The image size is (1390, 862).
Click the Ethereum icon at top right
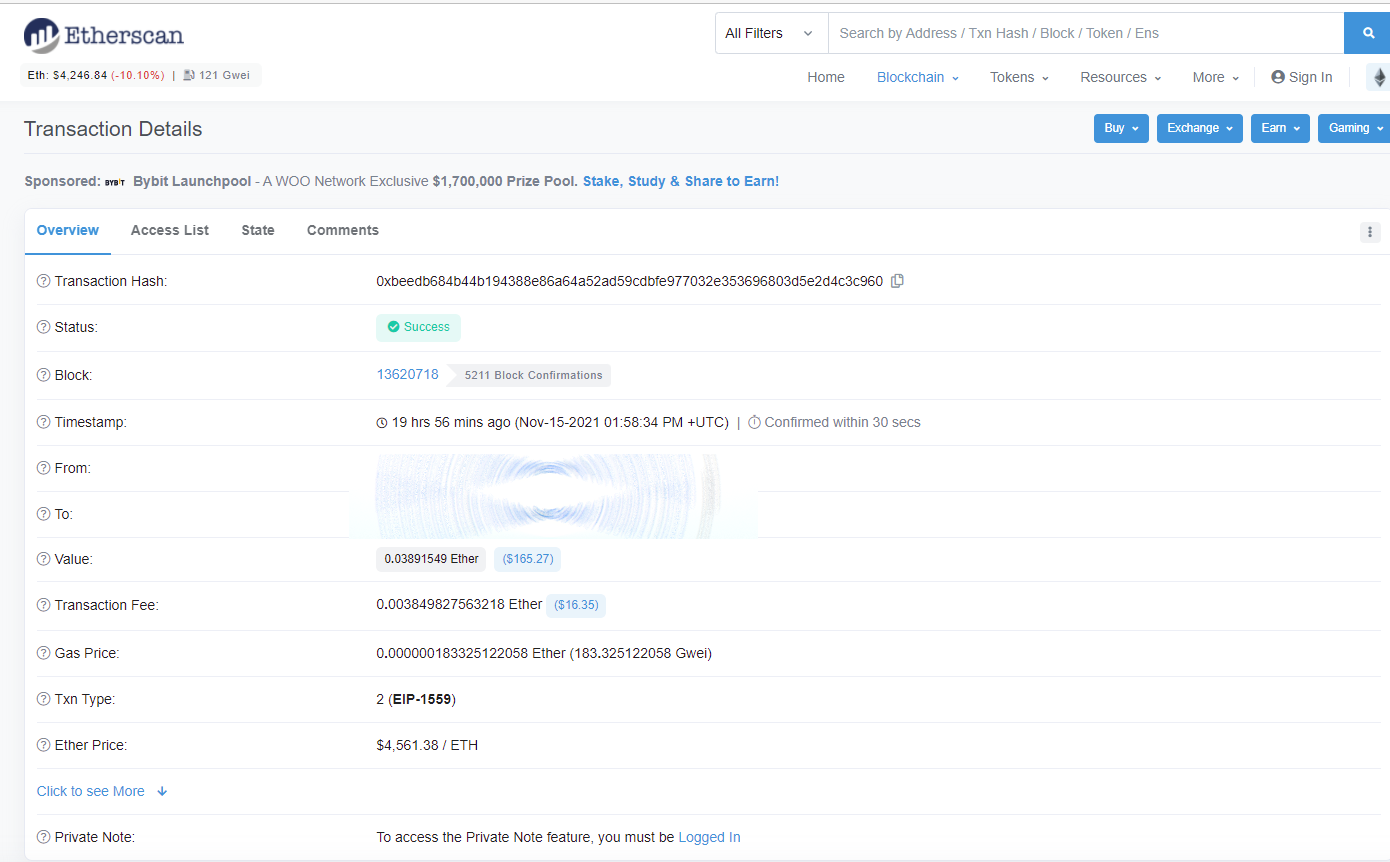pos(1379,77)
